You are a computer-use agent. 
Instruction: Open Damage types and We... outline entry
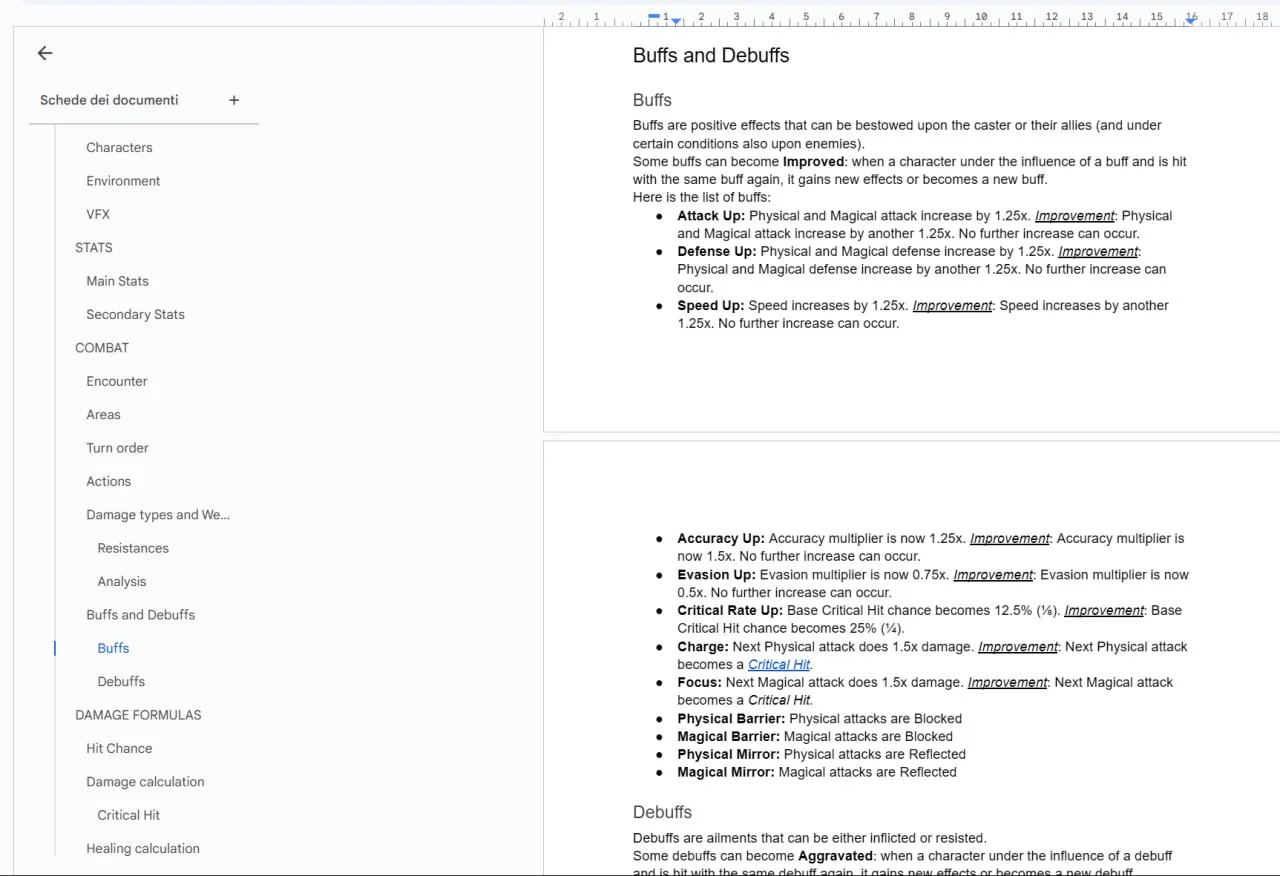pos(158,515)
